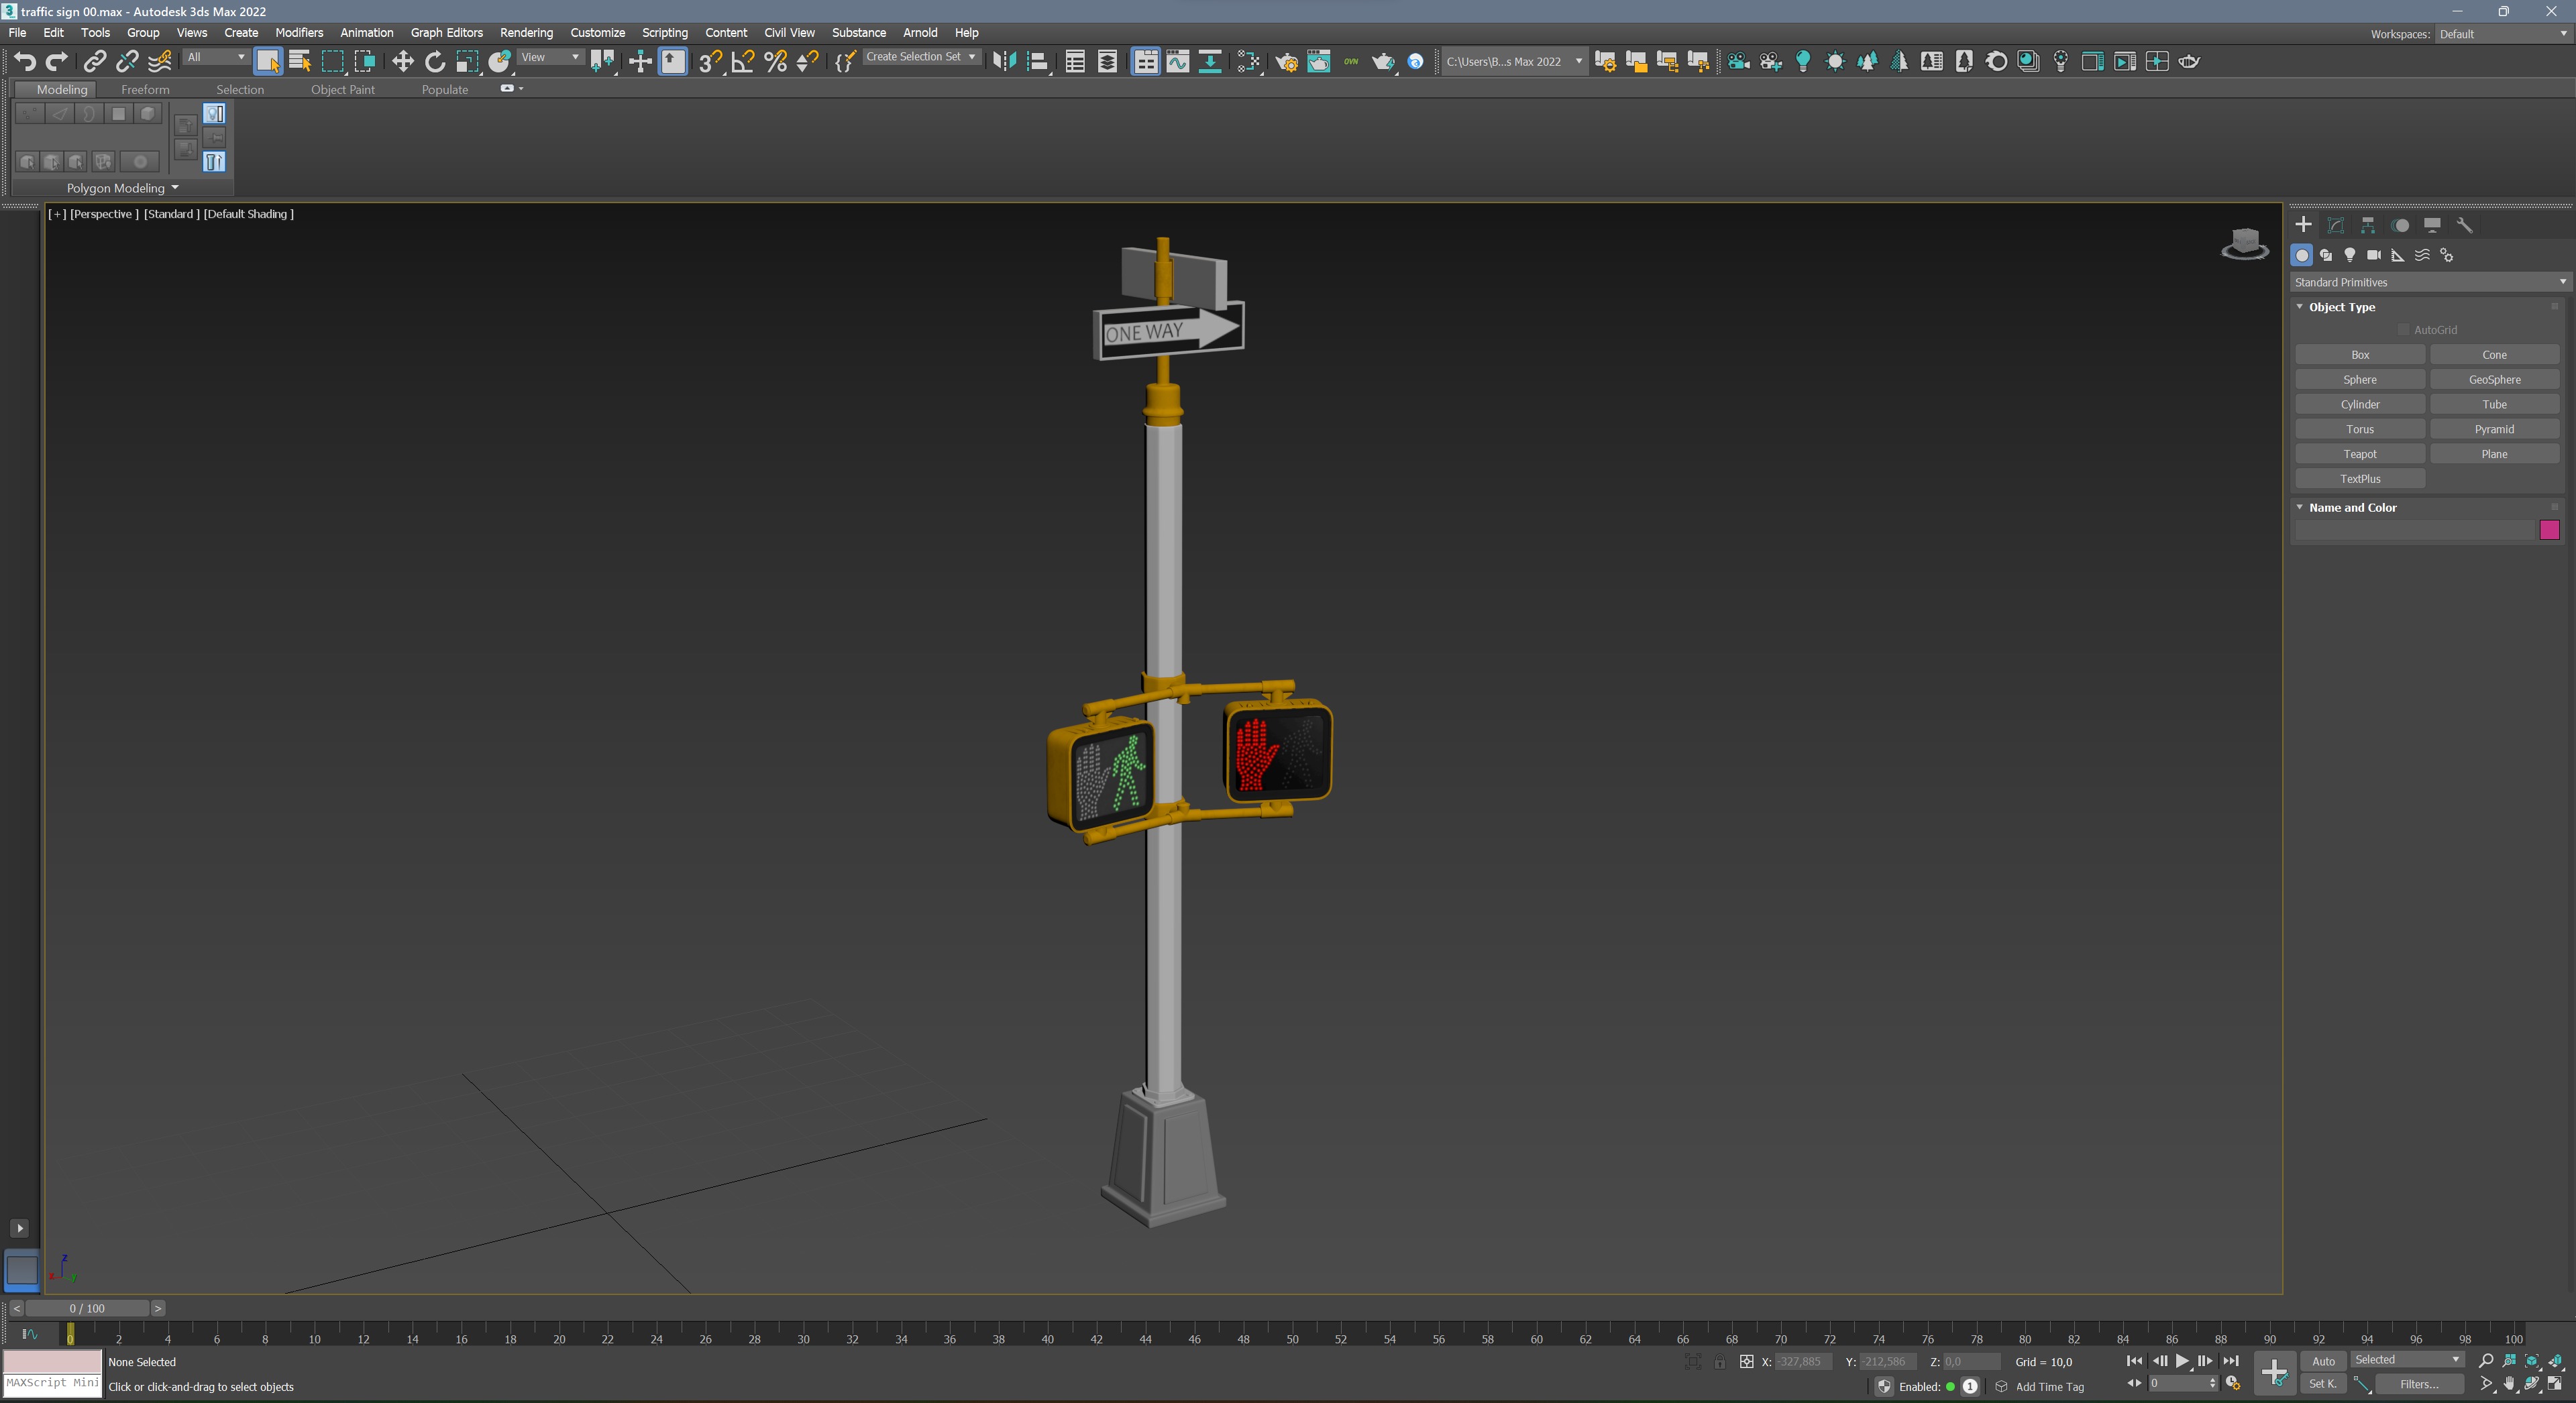Screen dimensions: 2576x1403
Task: Create a Box primitive
Action: [2360, 355]
